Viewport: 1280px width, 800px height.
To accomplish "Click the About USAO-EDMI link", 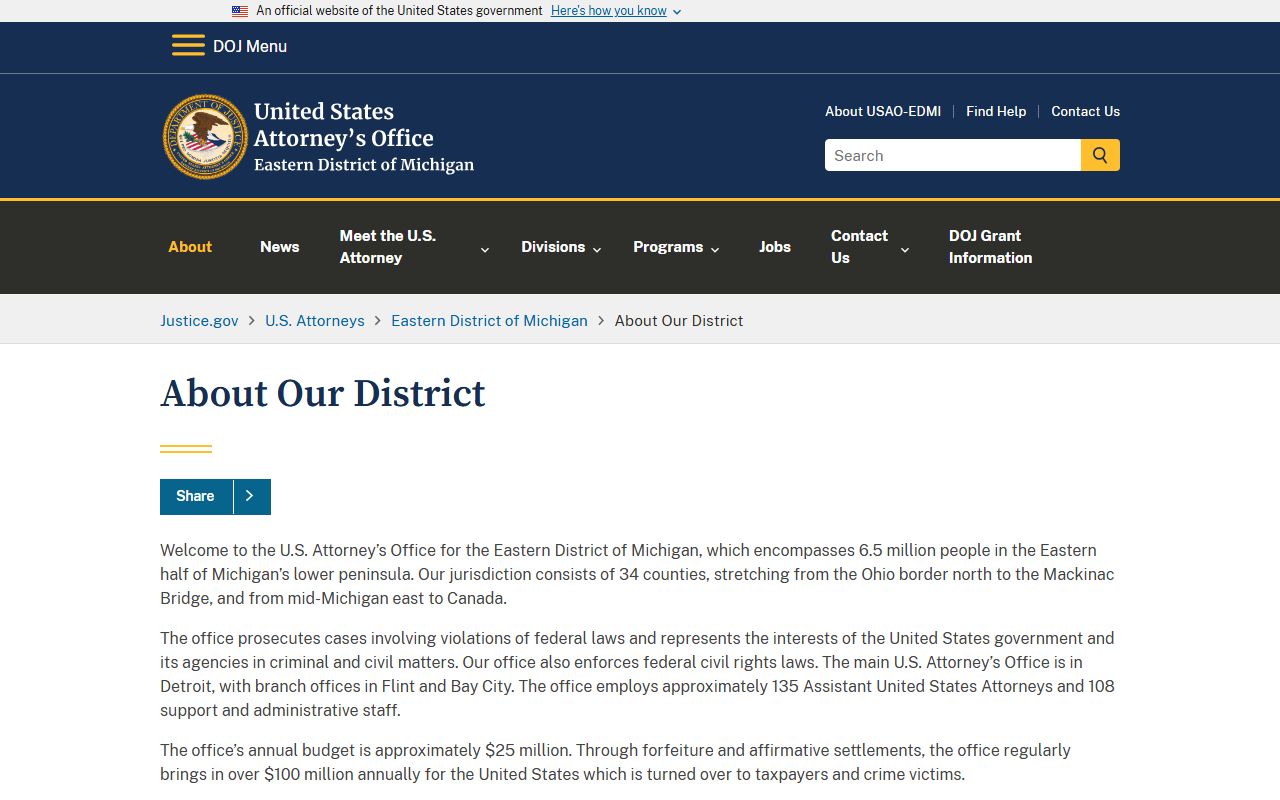I will tap(883, 111).
